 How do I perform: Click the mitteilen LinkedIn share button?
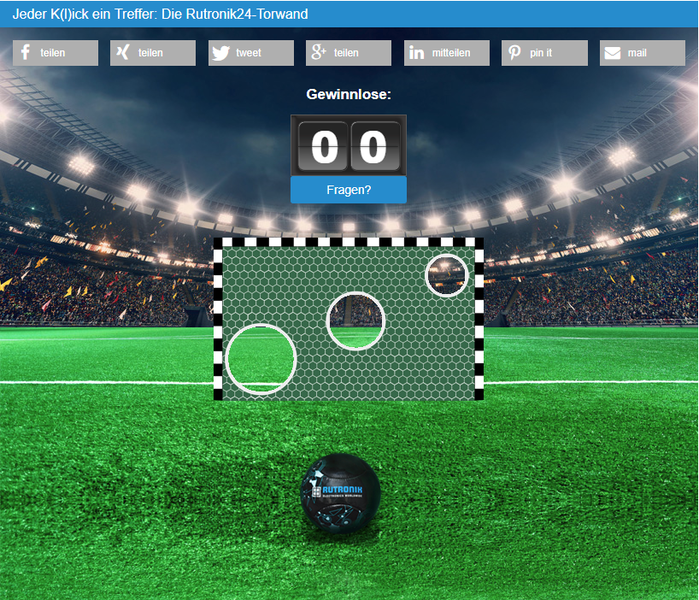[447, 53]
